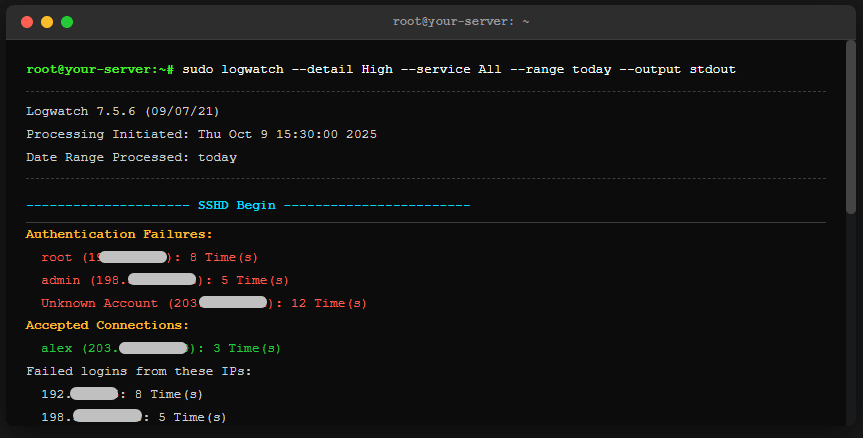Minimize the terminal with the yellow button

click(x=47, y=21)
